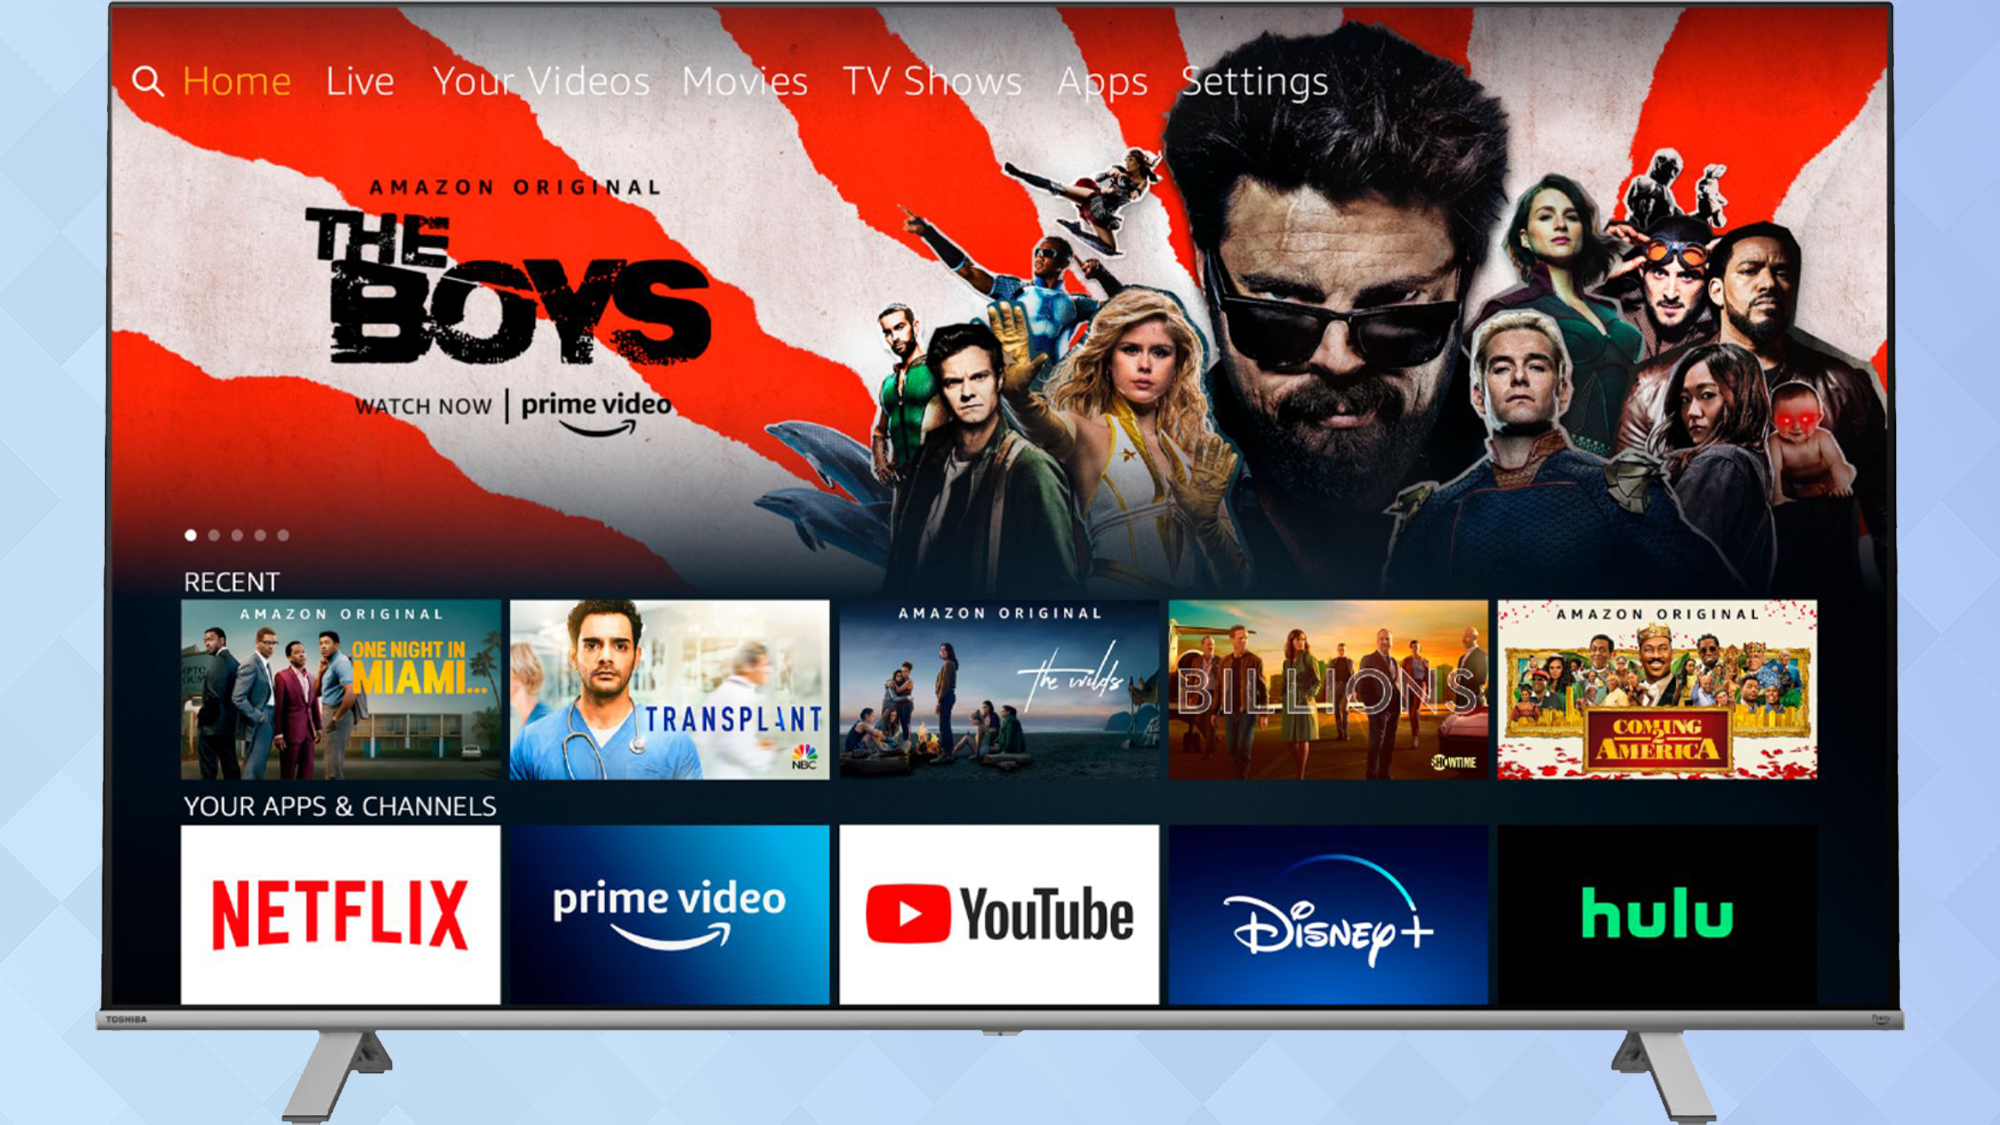Image resolution: width=2000 pixels, height=1125 pixels.
Task: Select Apps navigation item
Action: click(x=1099, y=76)
